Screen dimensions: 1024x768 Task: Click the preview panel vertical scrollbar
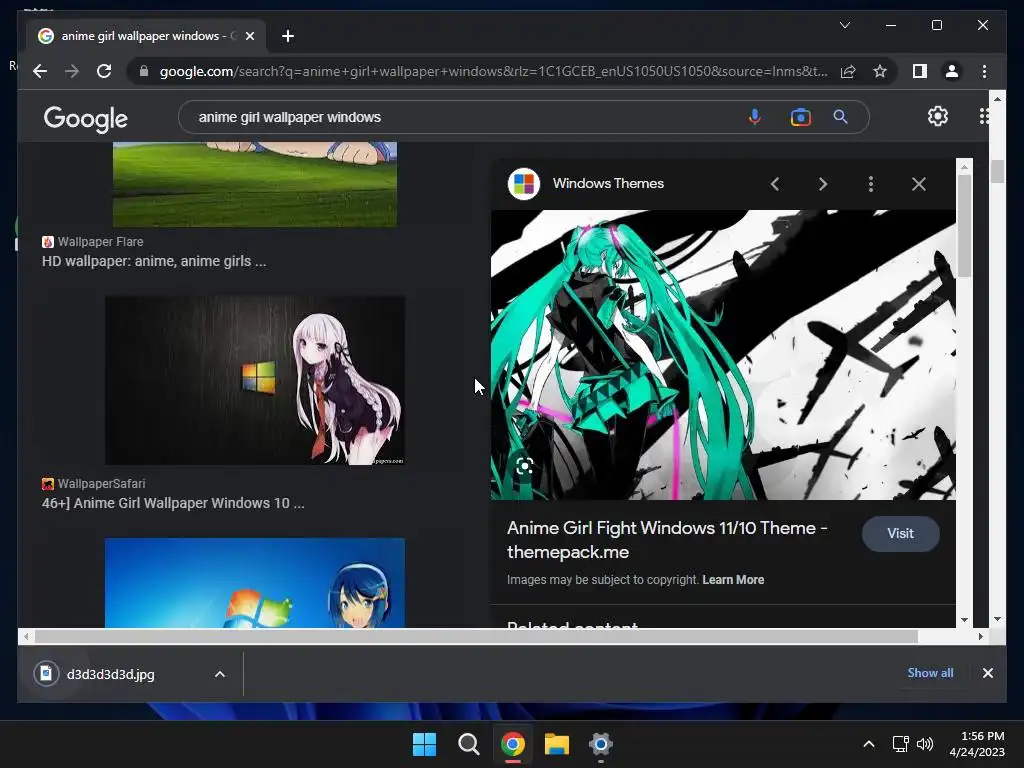point(965,225)
